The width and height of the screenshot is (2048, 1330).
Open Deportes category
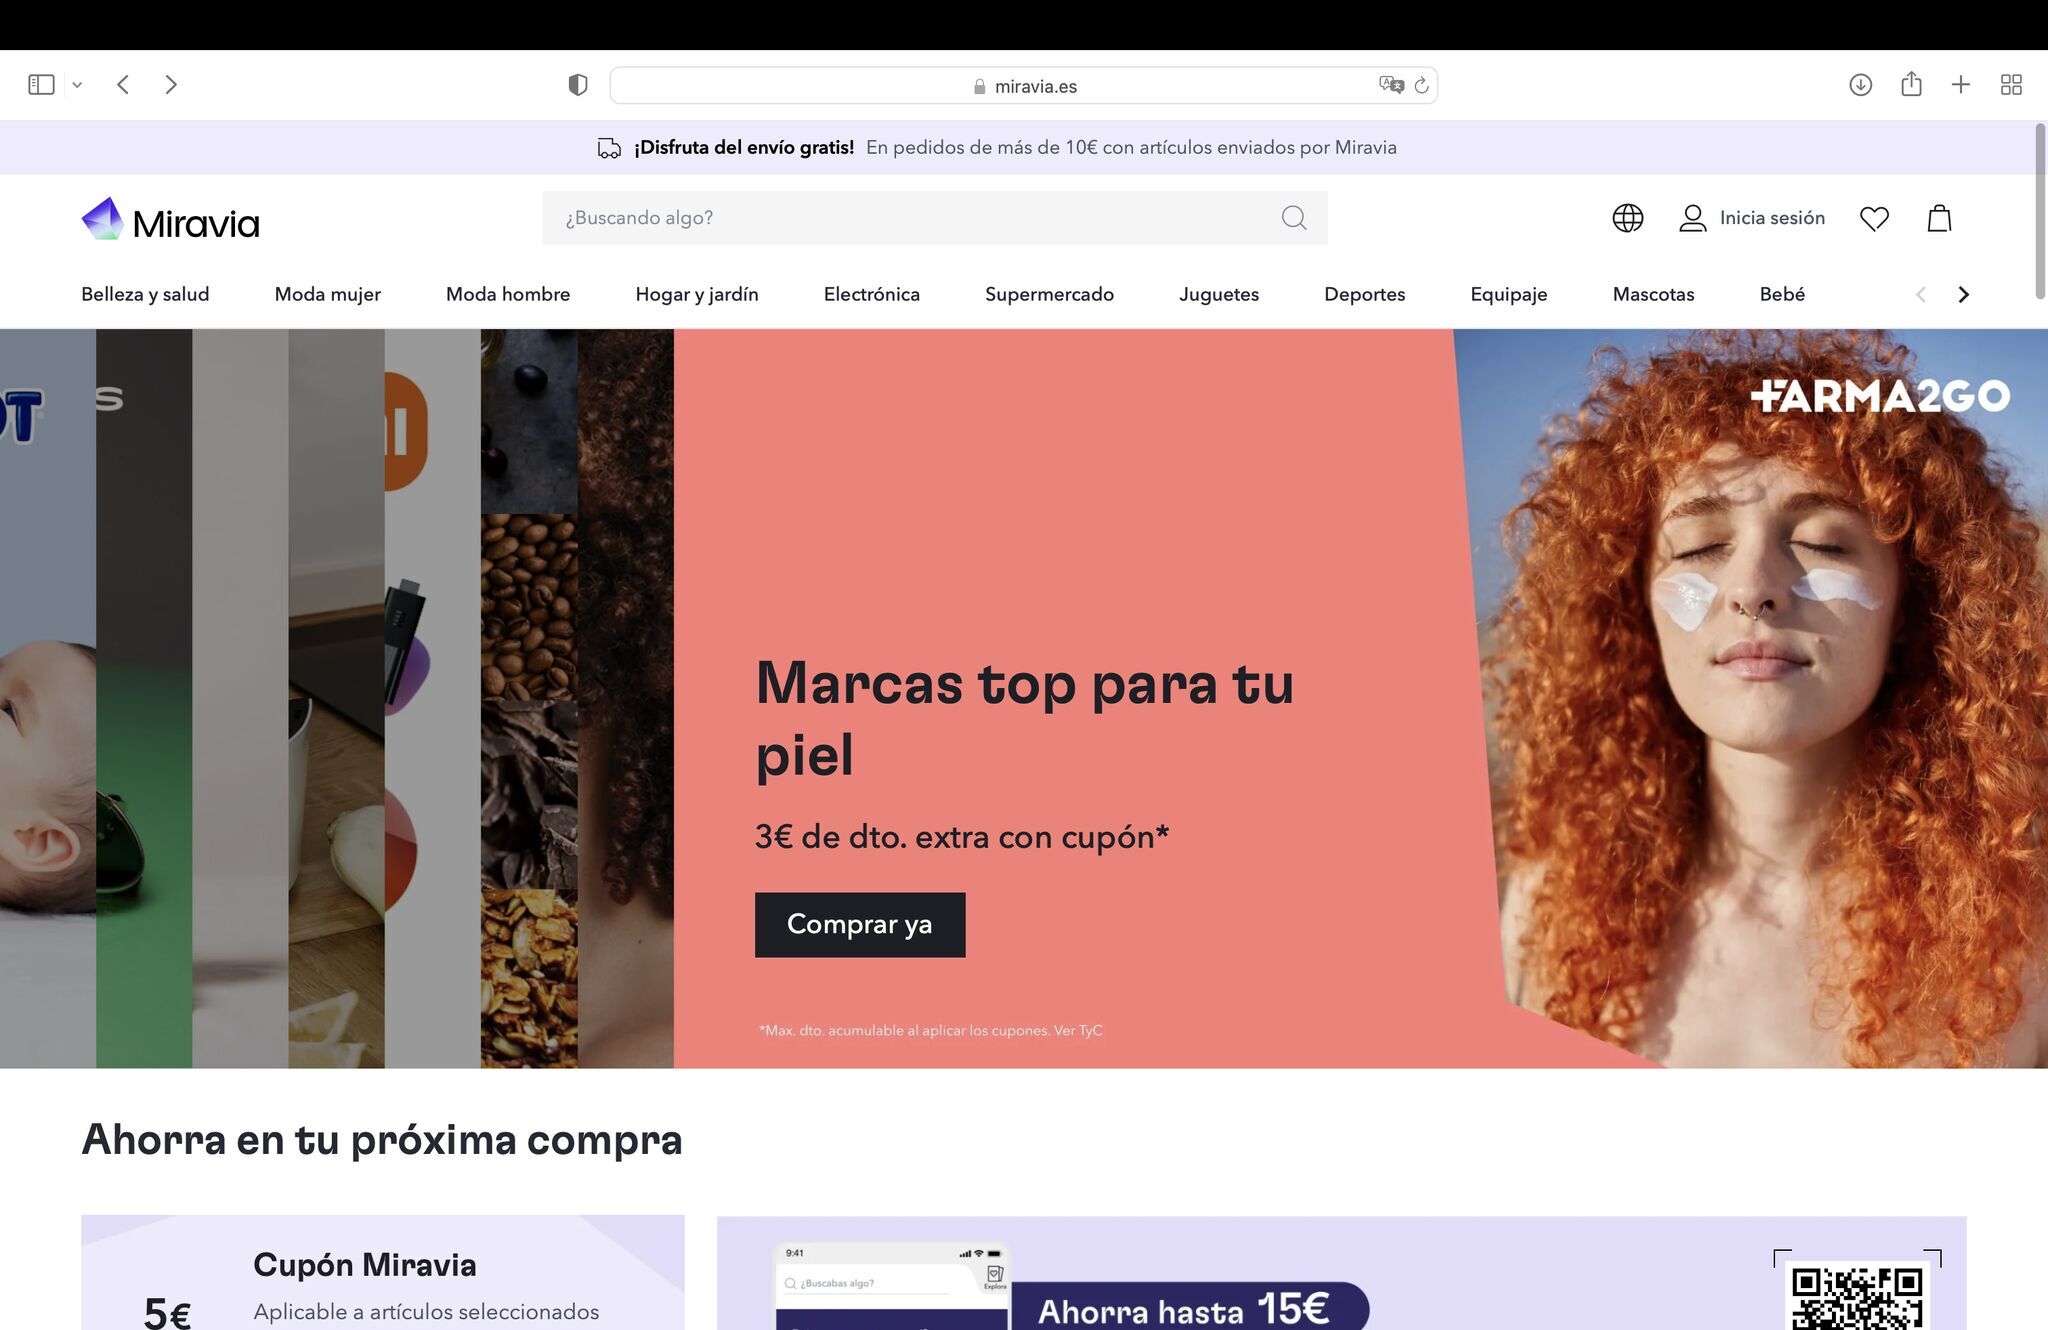tap(1365, 294)
